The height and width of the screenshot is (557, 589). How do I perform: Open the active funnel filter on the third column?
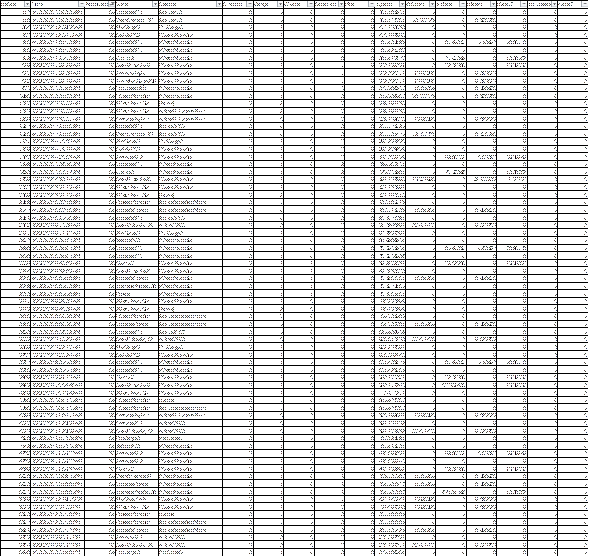click(x=112, y=4)
